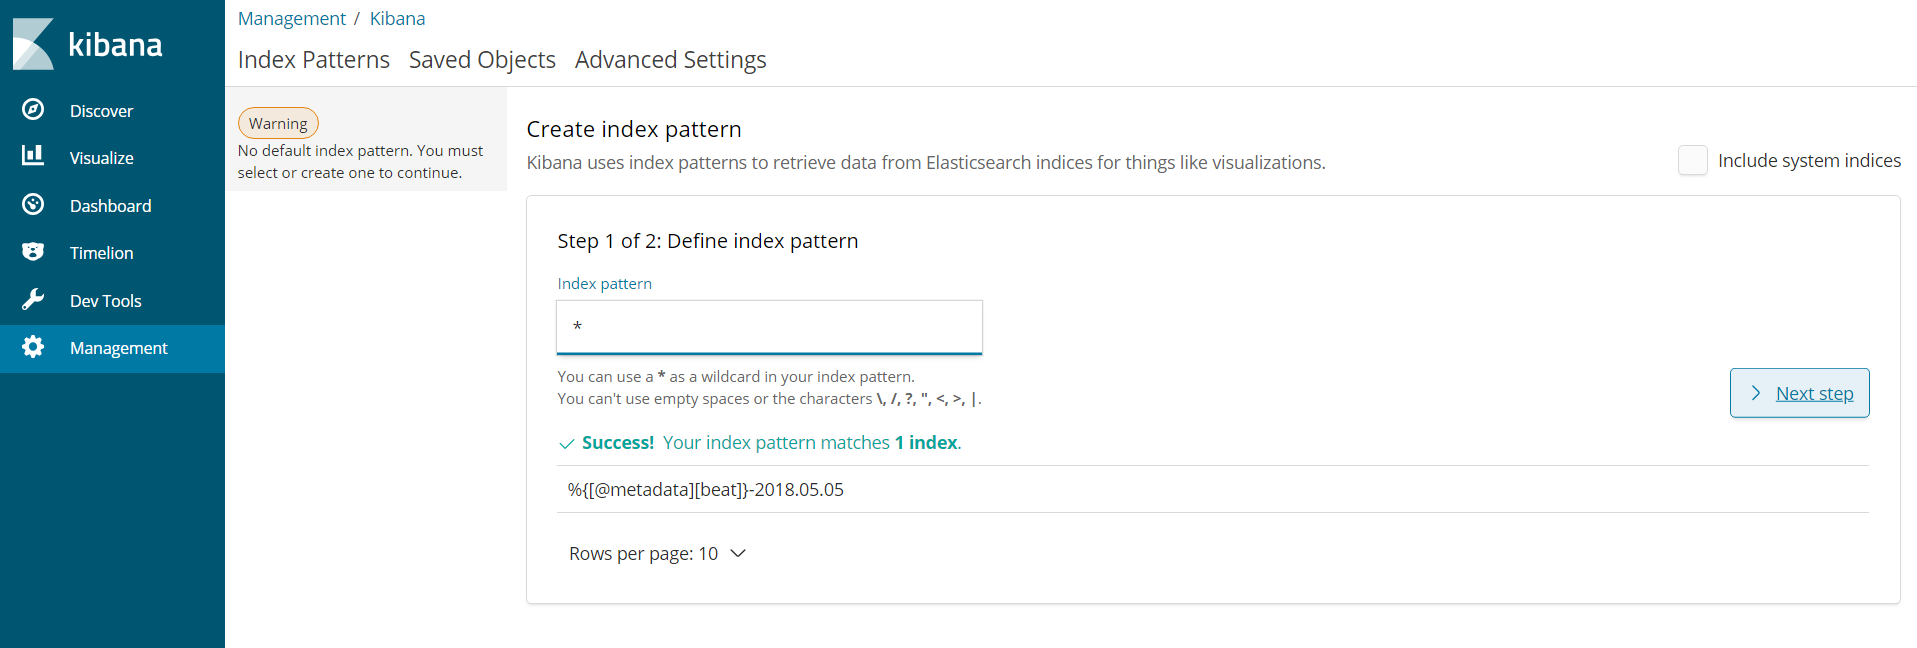Click the Rows per page chevron arrow
Viewport: 1917px width, 648px height.
(x=738, y=554)
